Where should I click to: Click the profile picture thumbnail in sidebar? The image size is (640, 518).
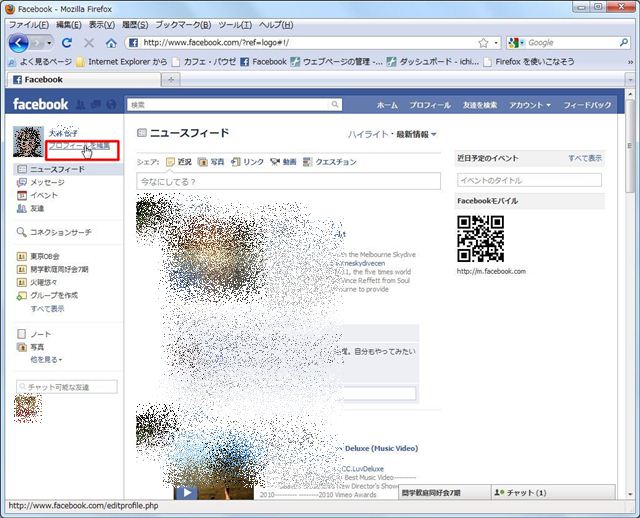point(28,142)
